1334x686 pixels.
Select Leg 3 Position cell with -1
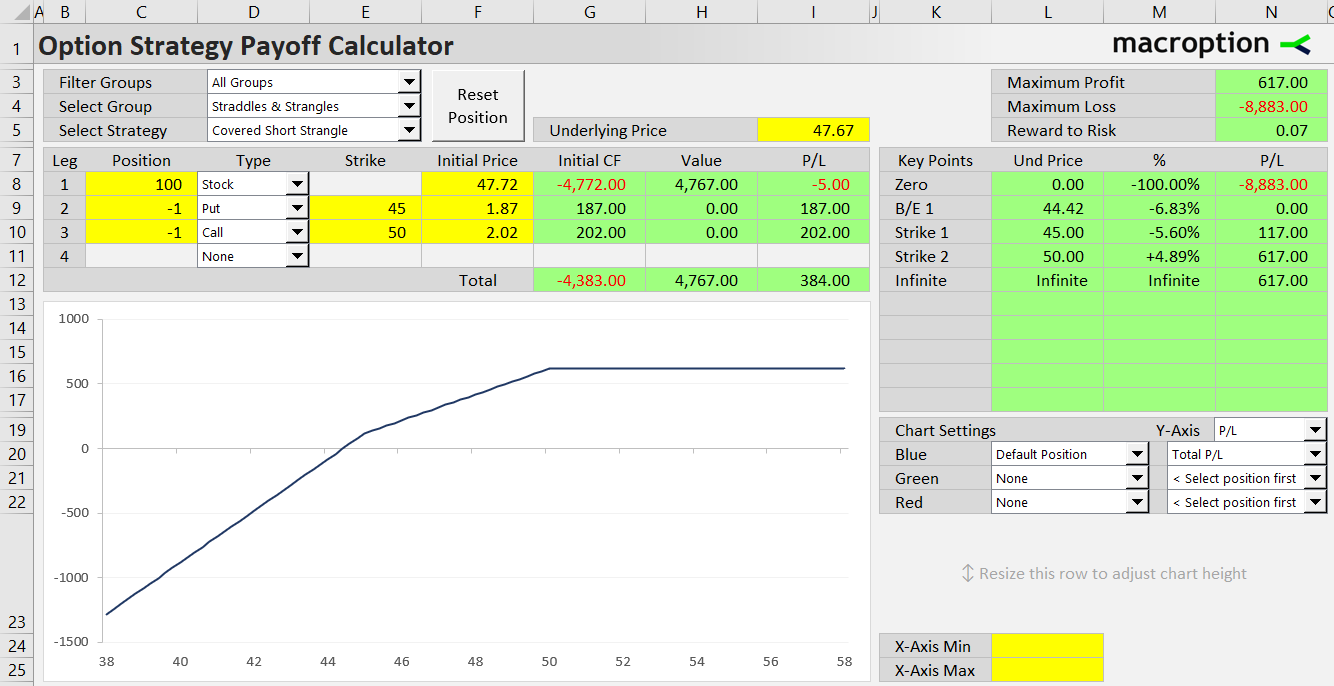(141, 232)
